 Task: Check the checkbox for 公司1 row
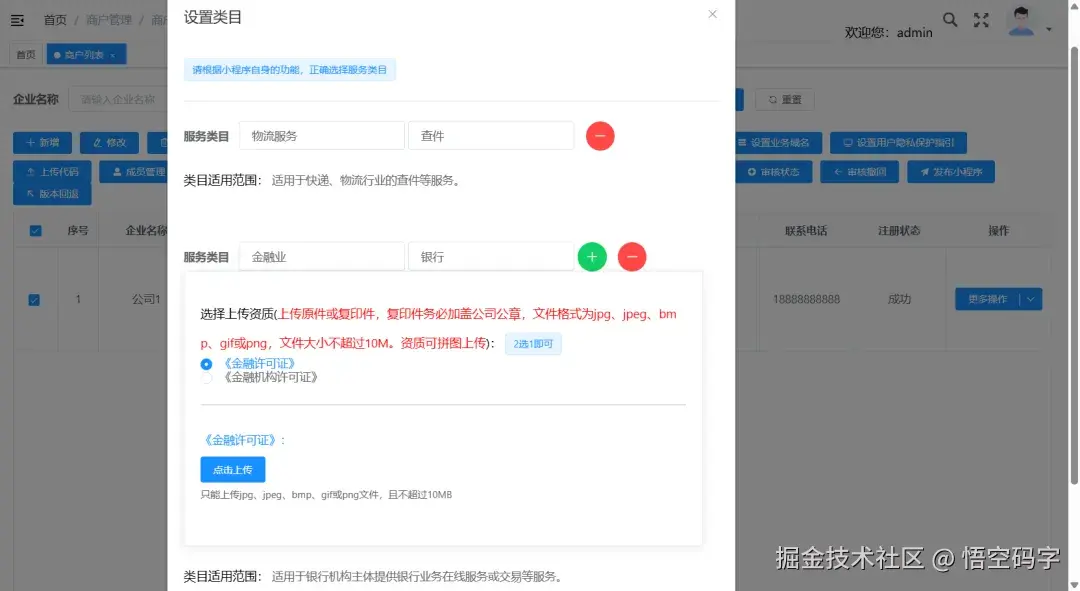click(x=35, y=299)
